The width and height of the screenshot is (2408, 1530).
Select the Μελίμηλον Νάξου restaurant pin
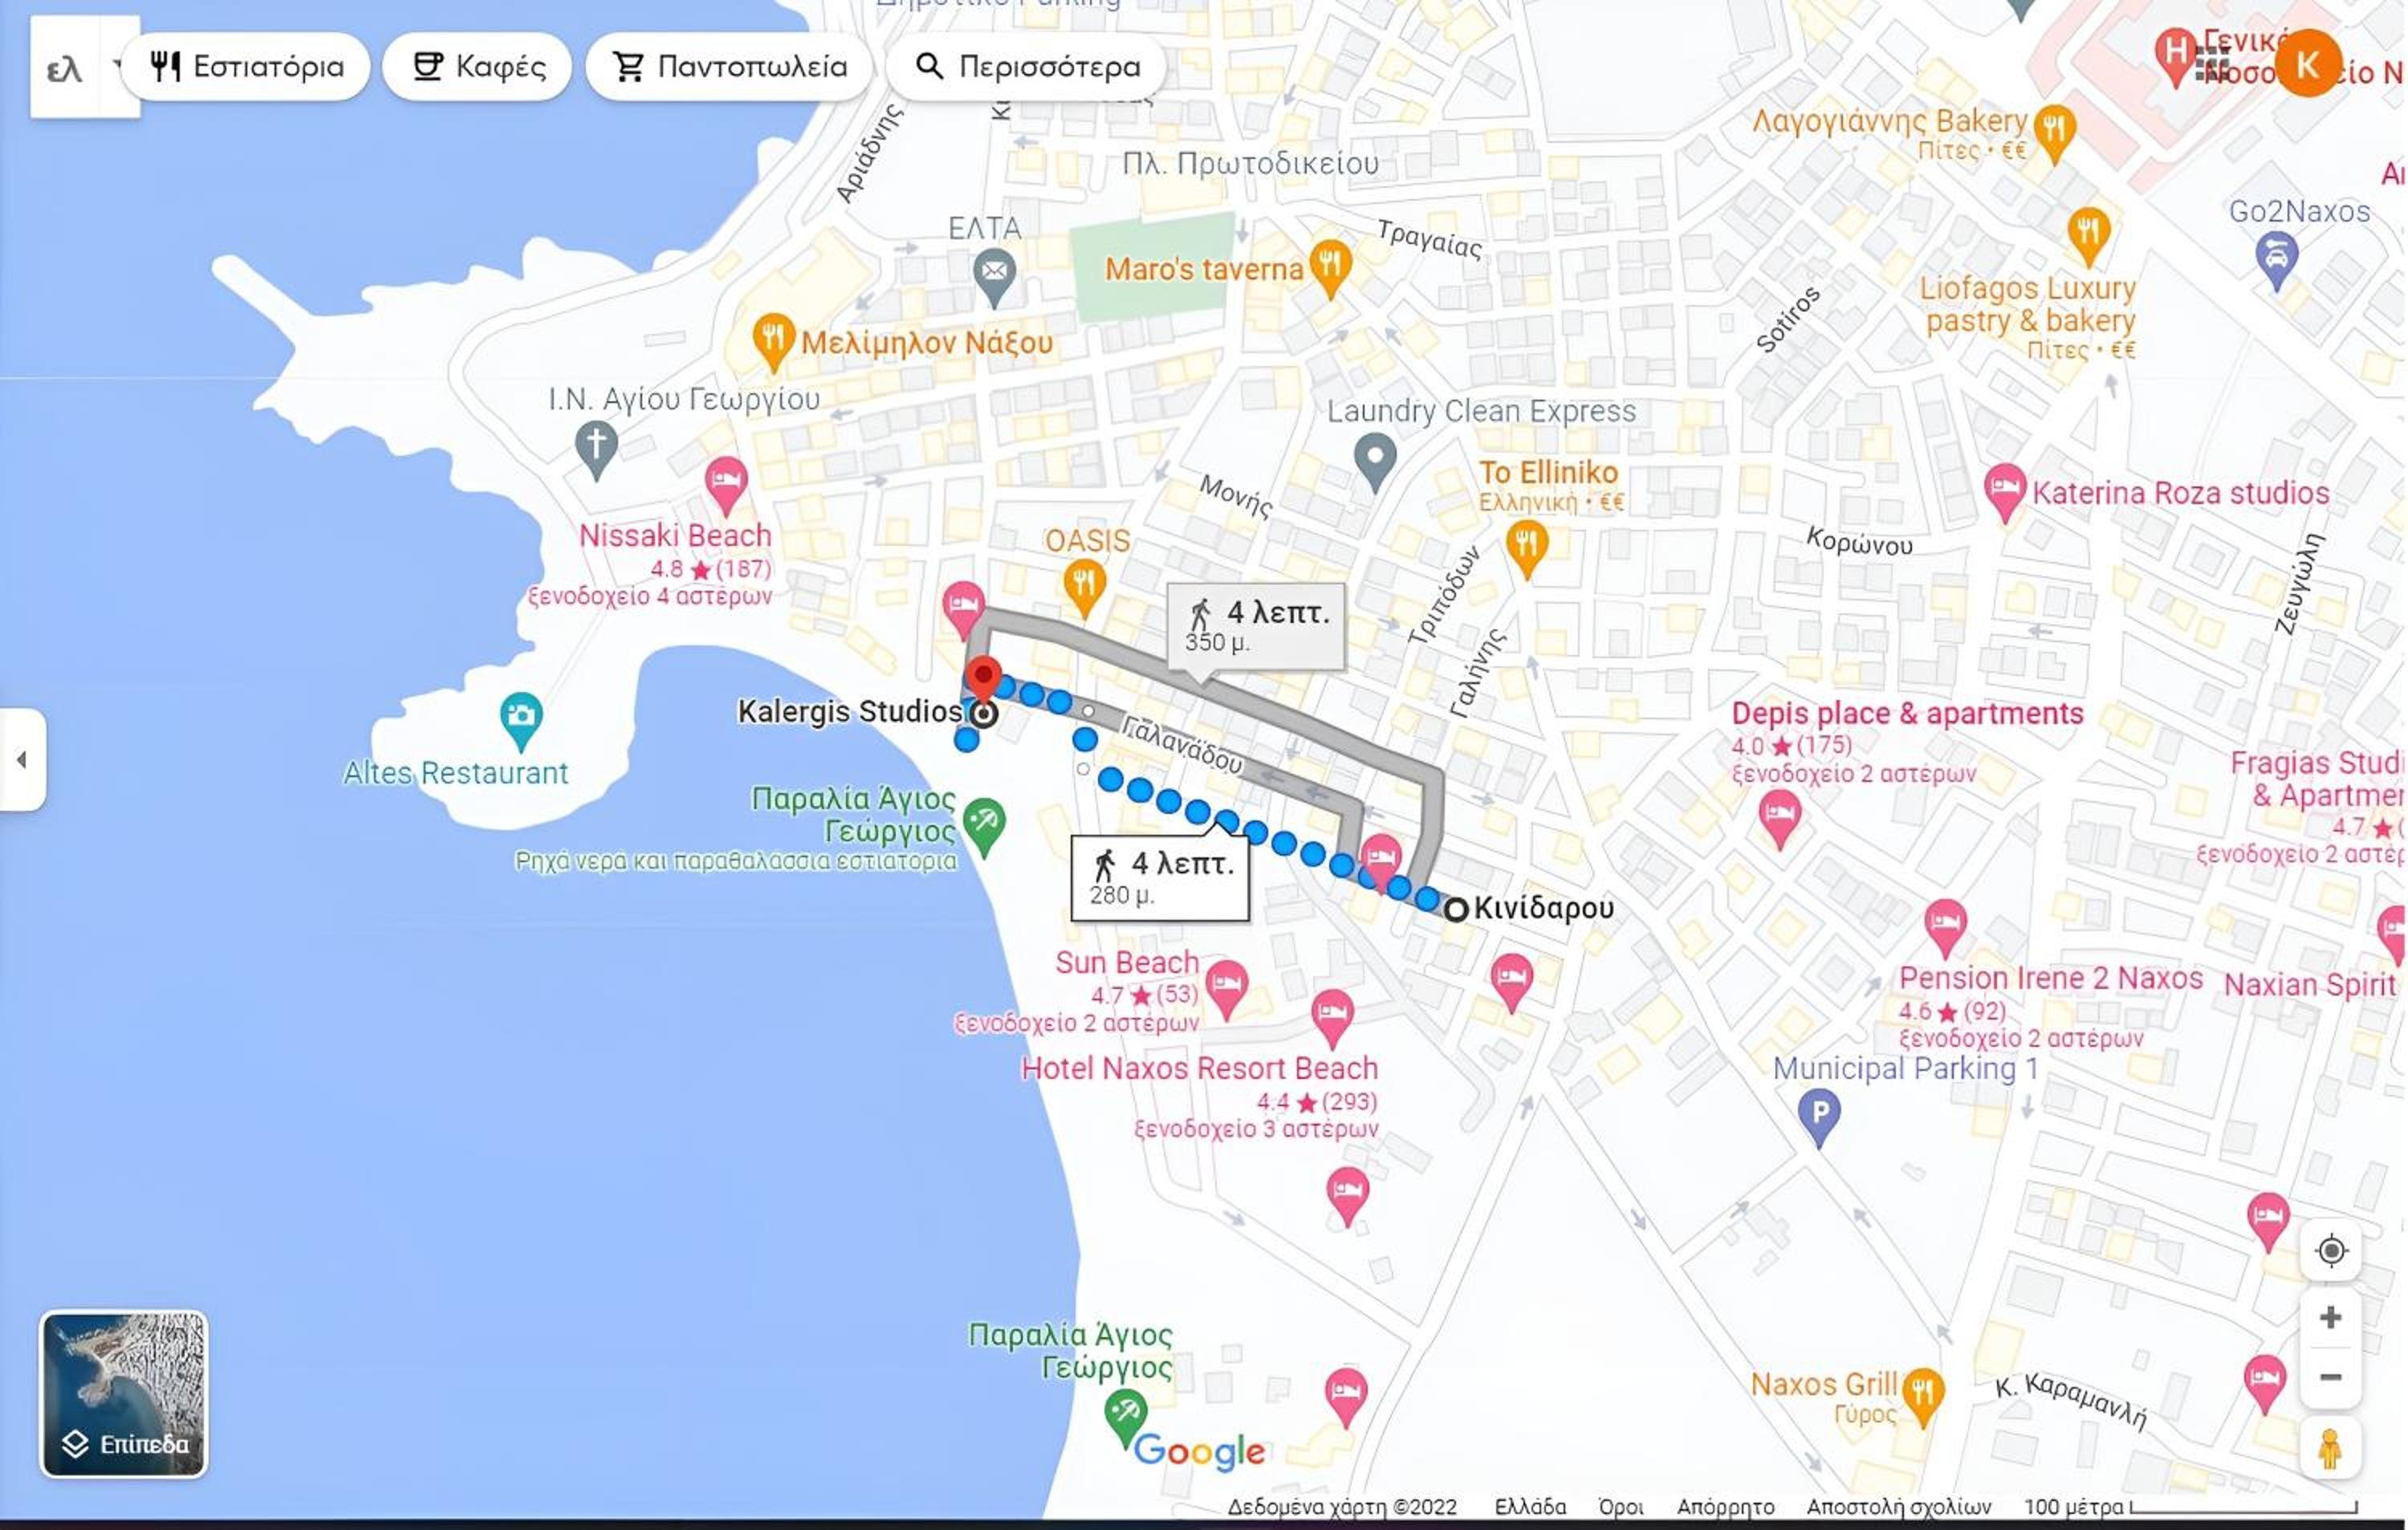point(773,342)
